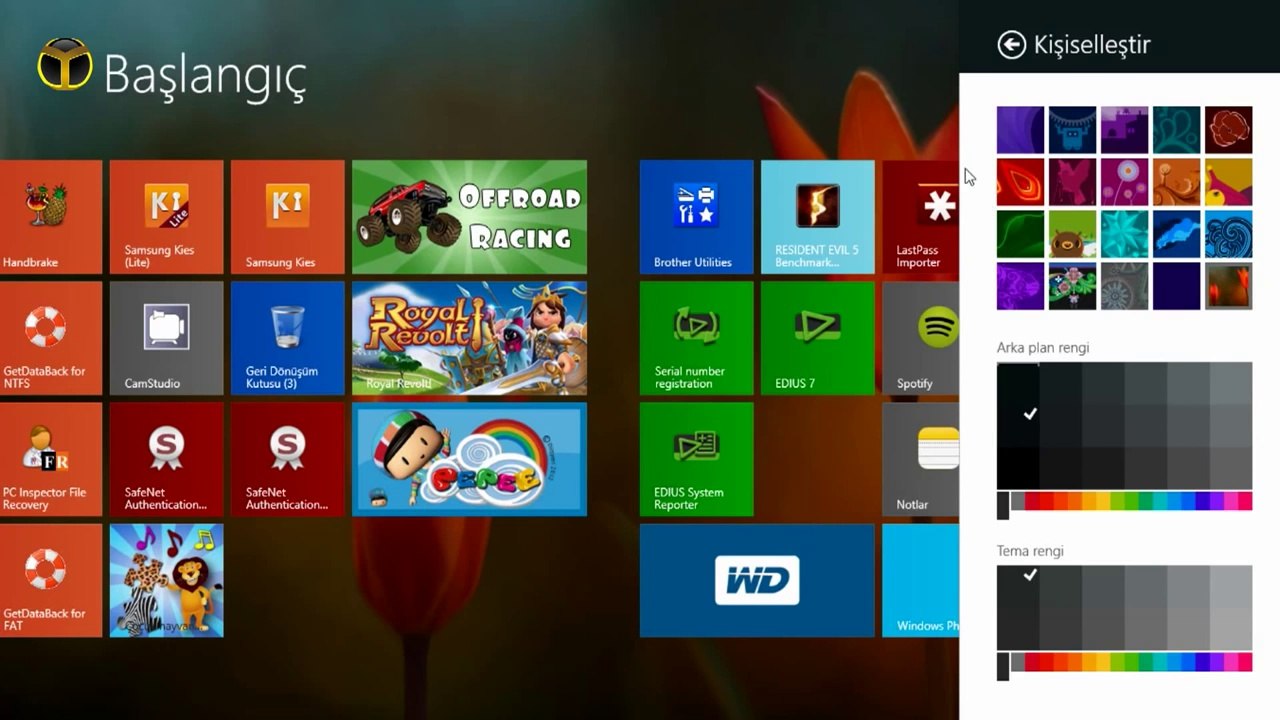The height and width of the screenshot is (720, 1280).
Task: Choose the solid green curve background pattern
Action: tap(1020, 234)
